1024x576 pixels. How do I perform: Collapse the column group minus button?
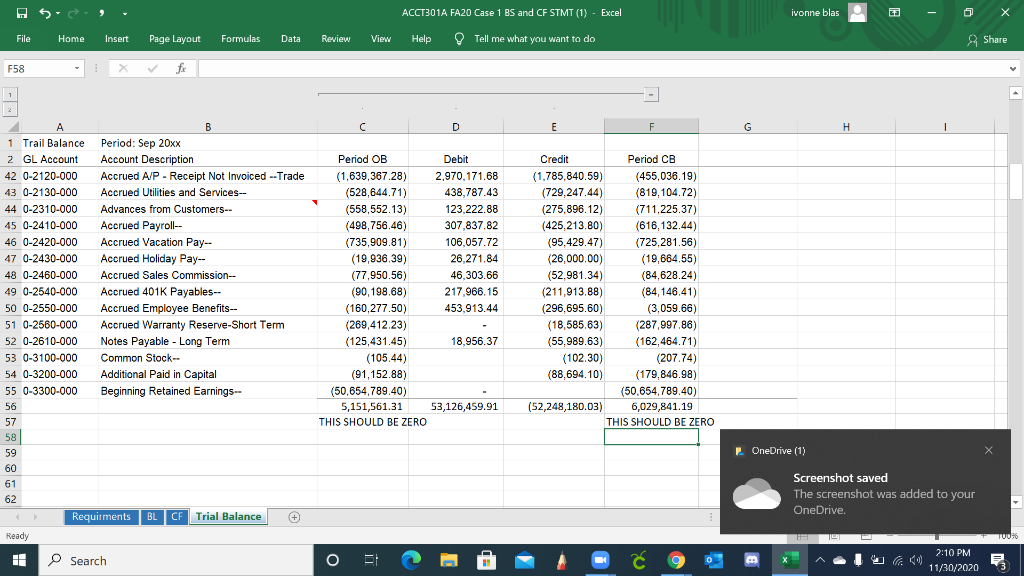pos(651,95)
